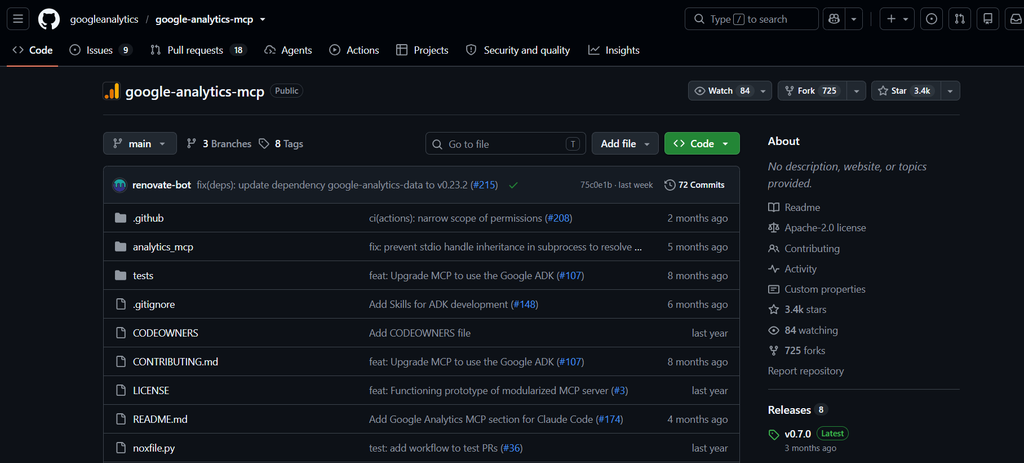This screenshot has height=463, width=1024.
Task: Expand the Fork options dropdown arrow
Action: pyautogui.click(x=858, y=91)
